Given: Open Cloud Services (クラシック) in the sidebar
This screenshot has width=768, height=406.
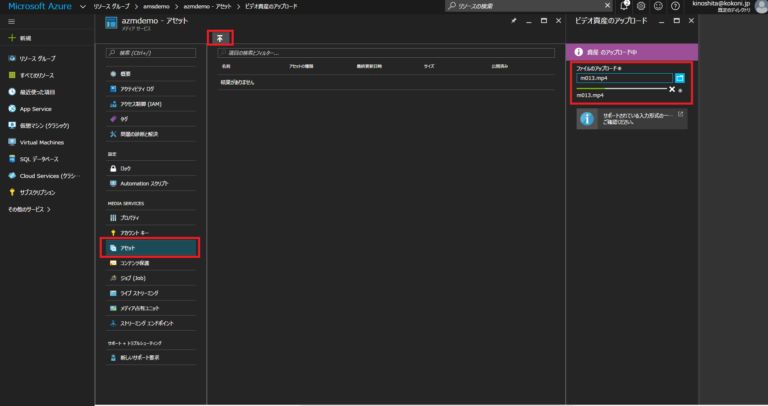Looking at the screenshot, I should [49, 175].
